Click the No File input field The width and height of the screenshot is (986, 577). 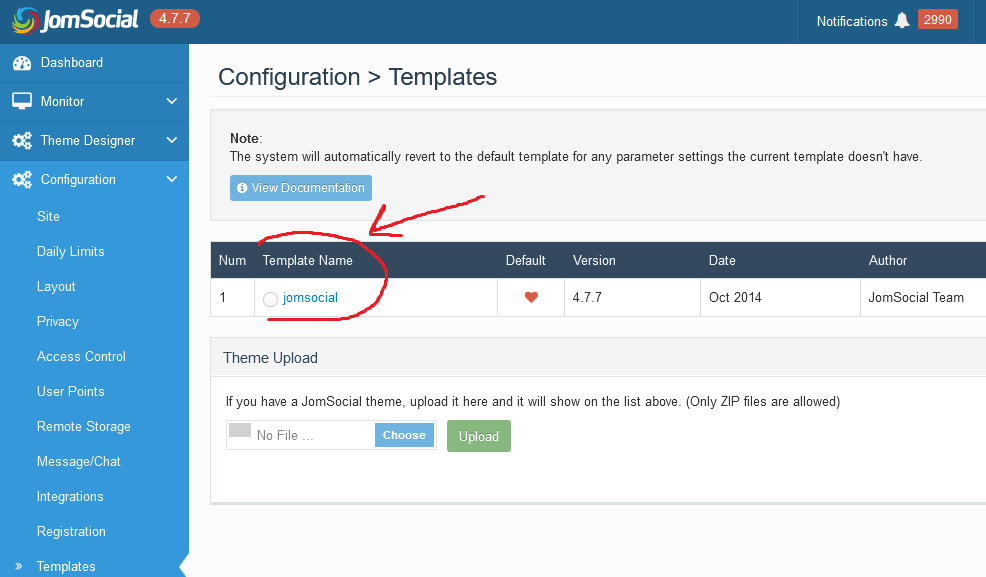point(300,435)
